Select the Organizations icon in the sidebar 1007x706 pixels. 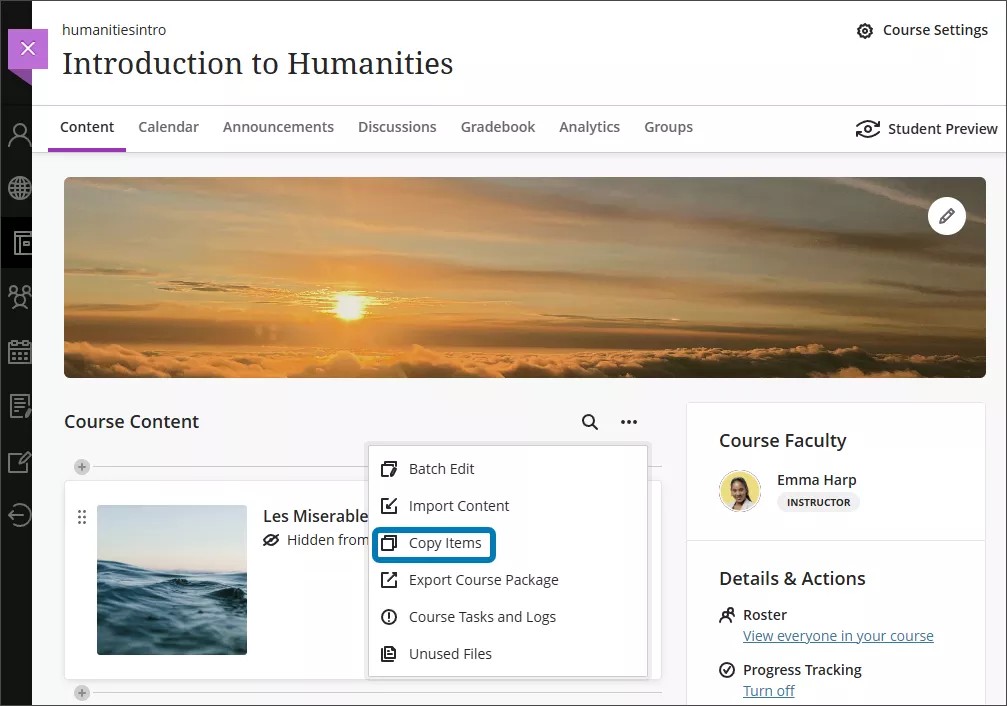18,297
